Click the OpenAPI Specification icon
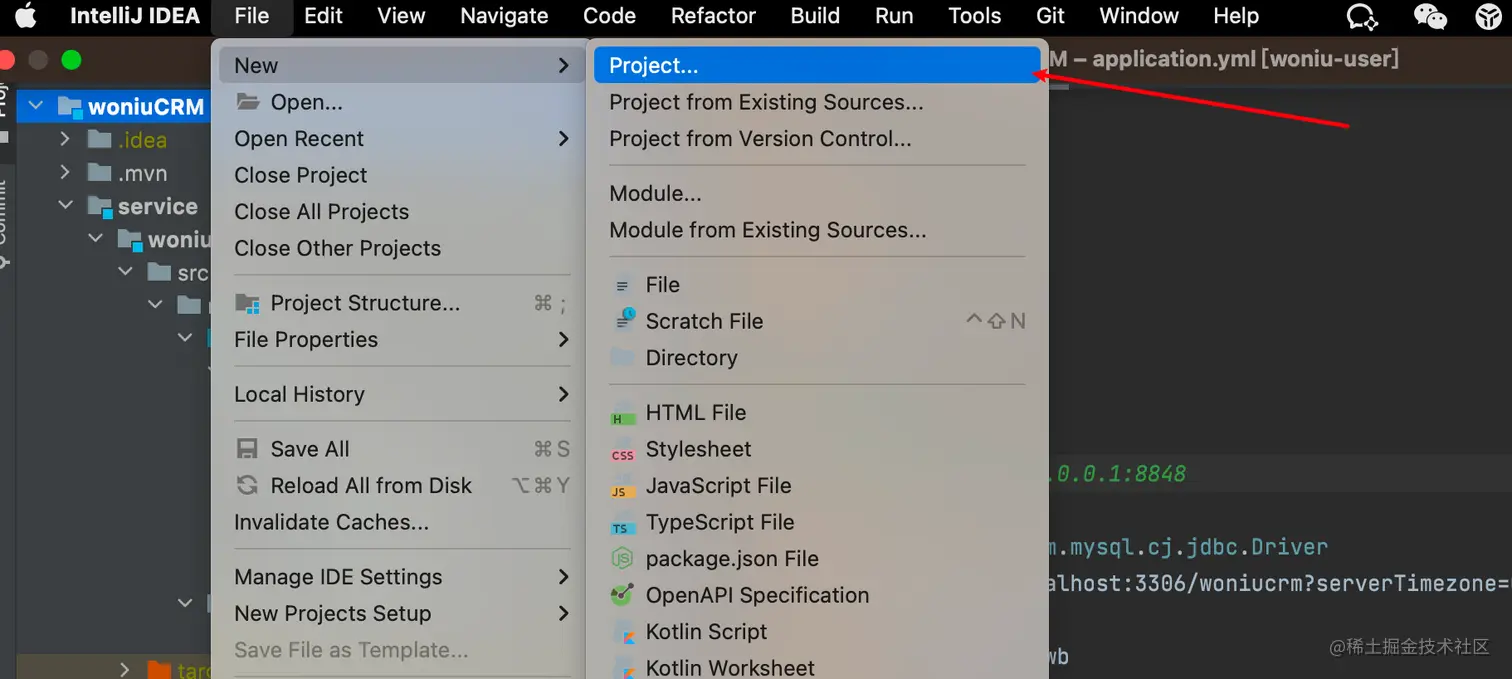Screen dimensions: 1512x679 623,596
